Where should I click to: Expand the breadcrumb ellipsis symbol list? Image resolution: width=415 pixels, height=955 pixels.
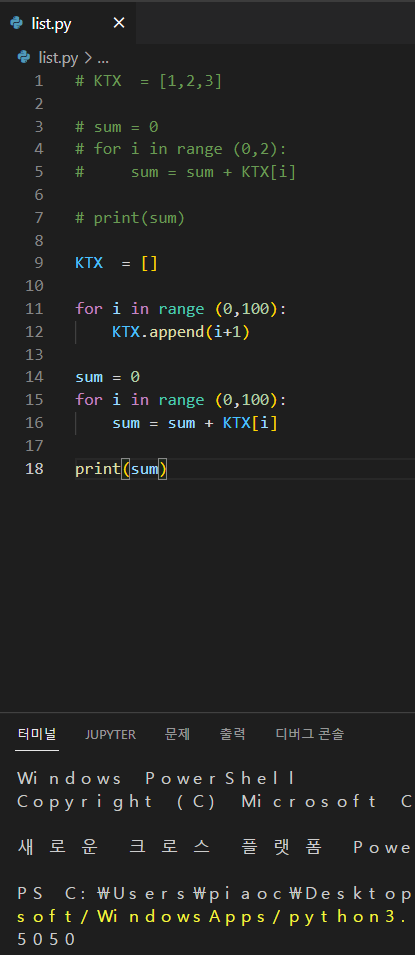[102, 58]
